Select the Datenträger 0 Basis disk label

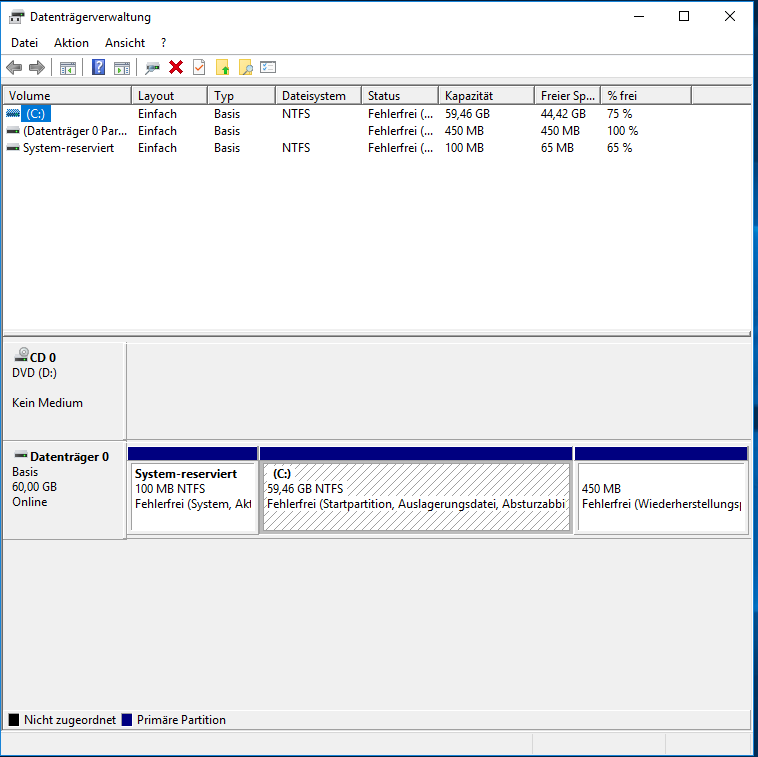click(x=64, y=489)
